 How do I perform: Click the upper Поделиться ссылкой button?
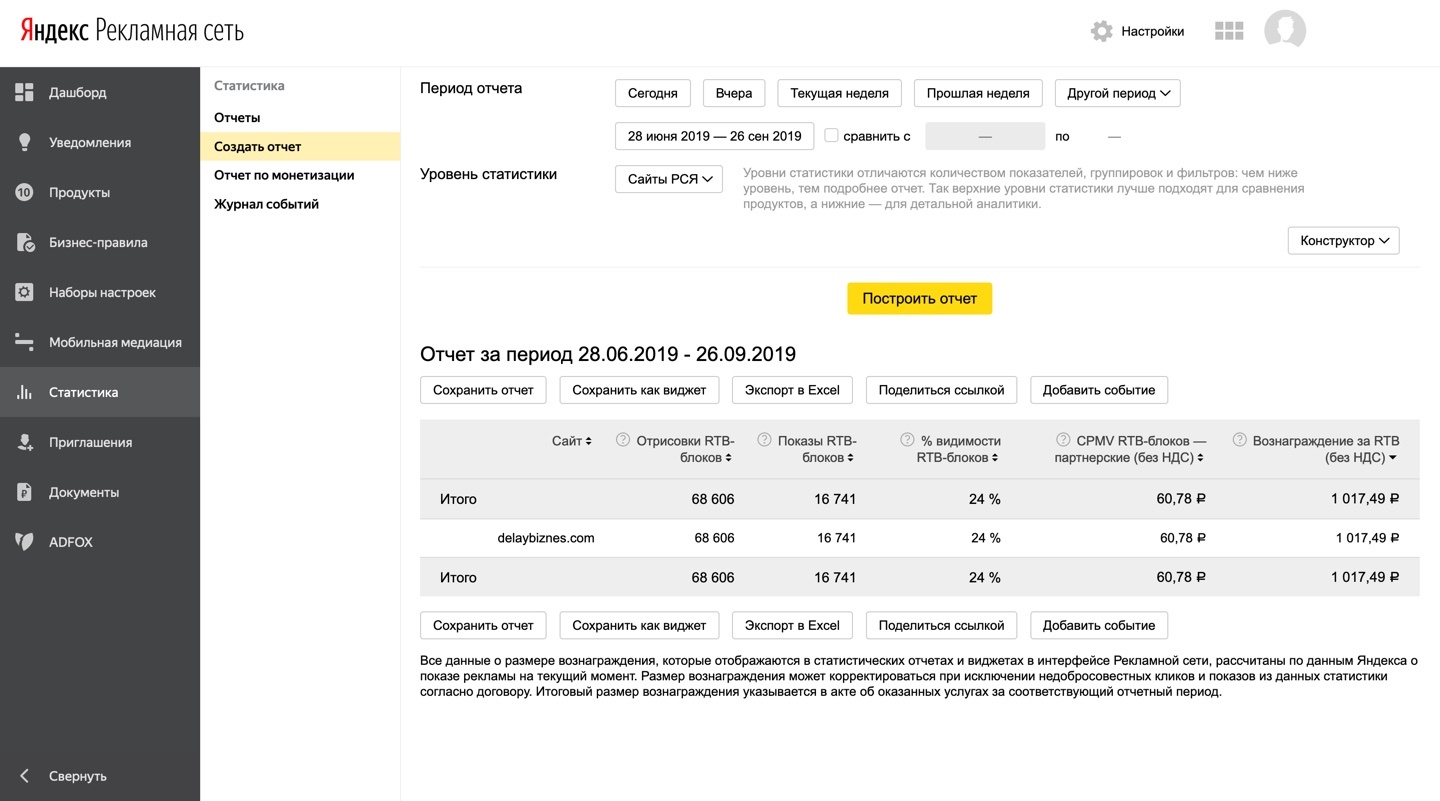942,390
